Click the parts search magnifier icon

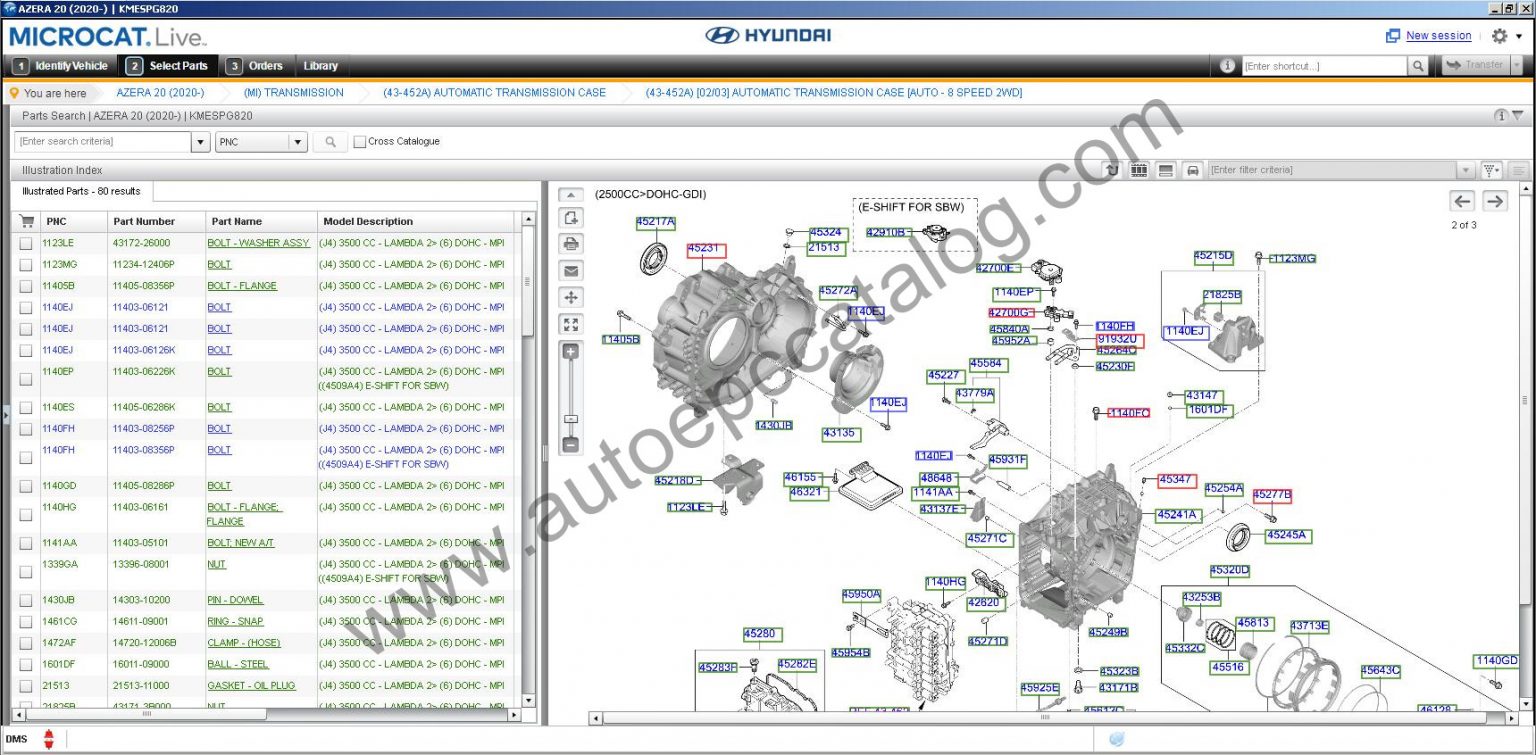tap(330, 142)
